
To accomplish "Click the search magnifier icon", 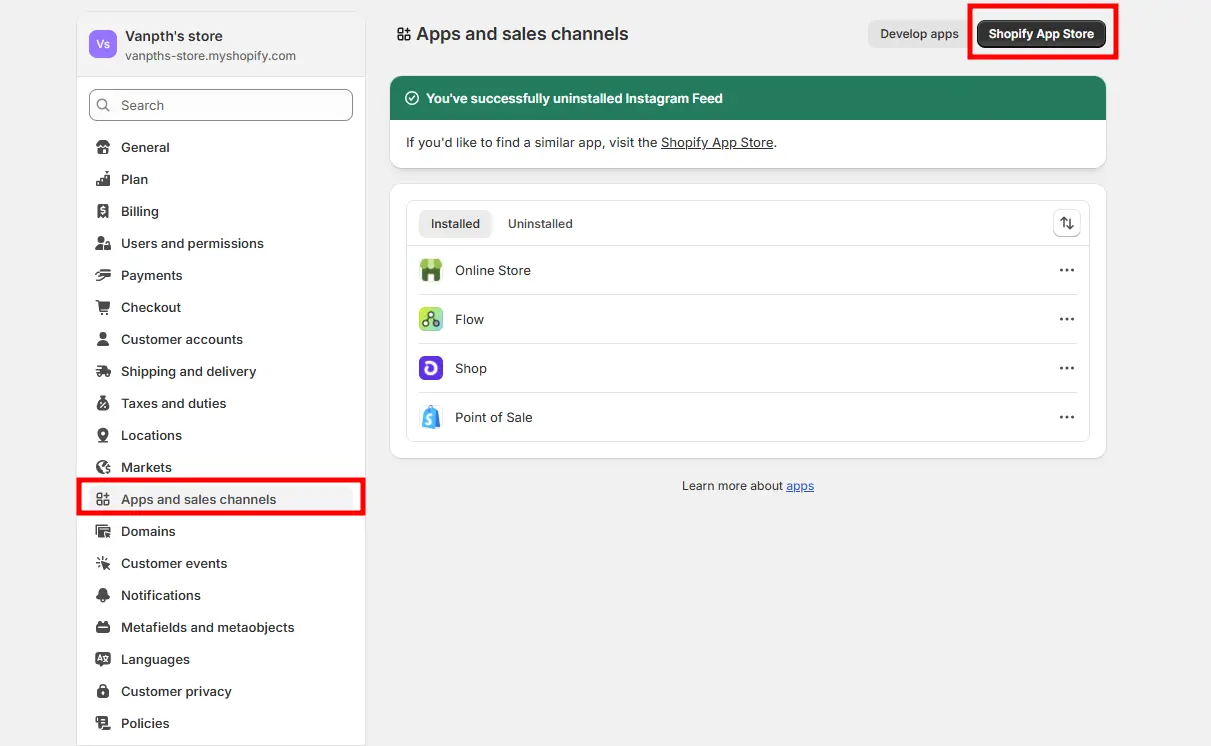I will (105, 105).
